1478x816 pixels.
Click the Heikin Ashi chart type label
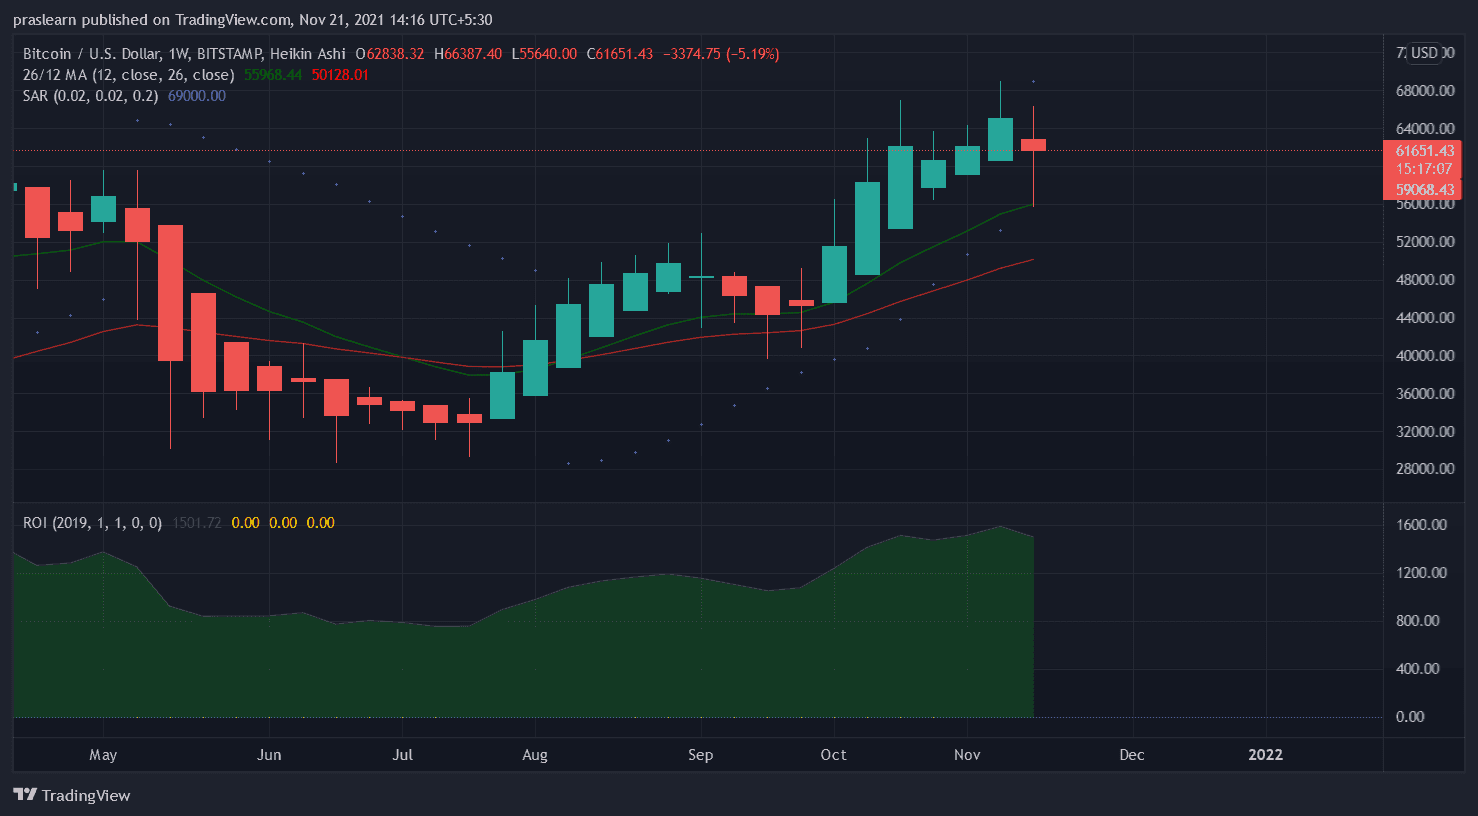point(308,54)
